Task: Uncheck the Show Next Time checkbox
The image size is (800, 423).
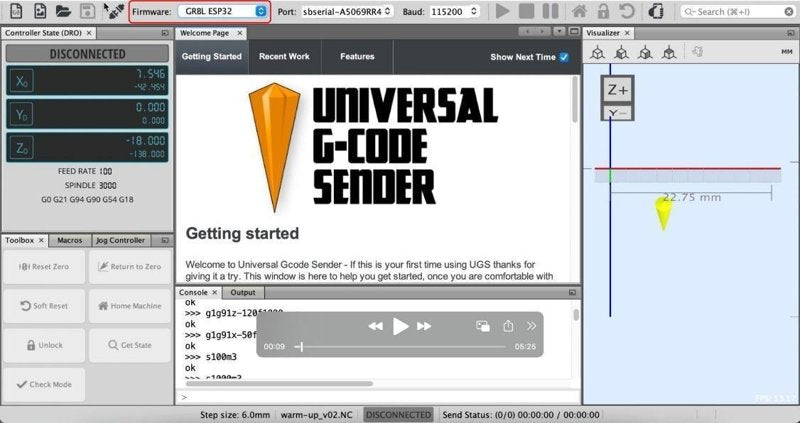Action: [564, 57]
